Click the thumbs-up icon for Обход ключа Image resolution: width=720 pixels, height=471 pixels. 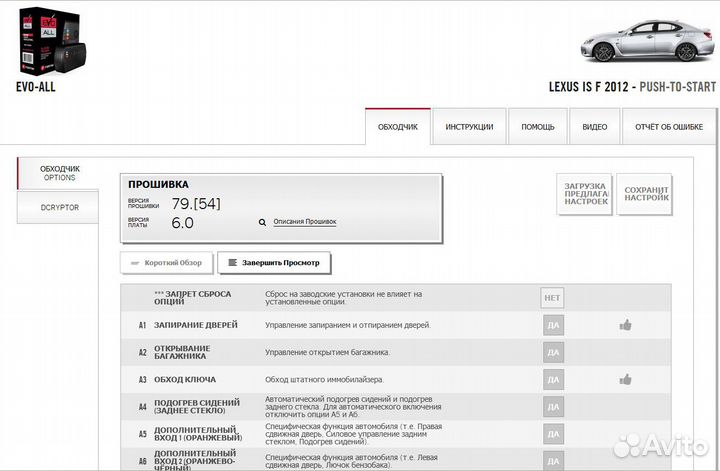click(625, 379)
